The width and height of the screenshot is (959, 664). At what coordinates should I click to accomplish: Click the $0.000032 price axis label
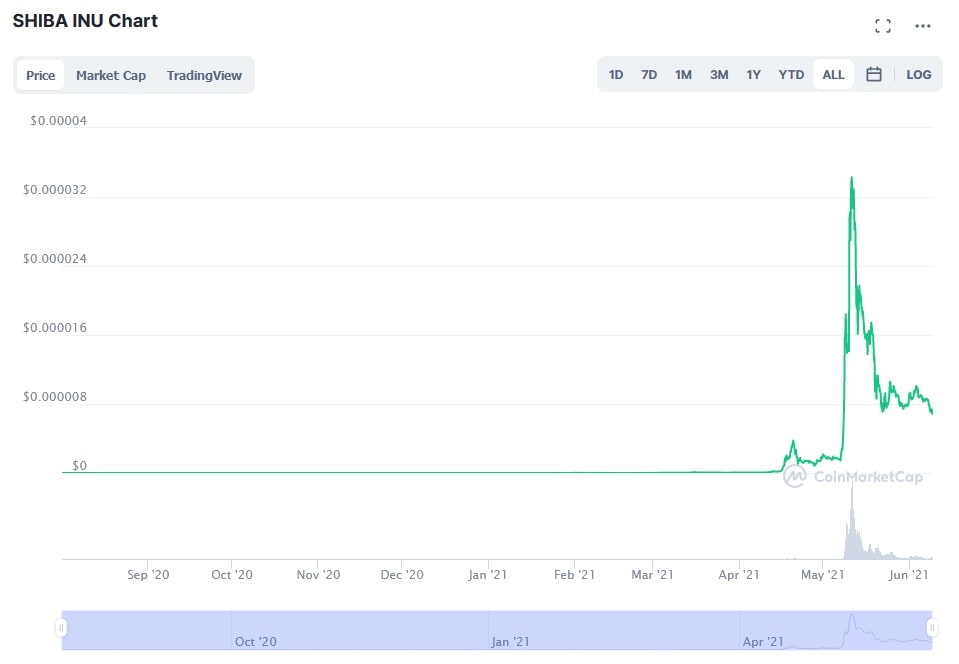(55, 190)
